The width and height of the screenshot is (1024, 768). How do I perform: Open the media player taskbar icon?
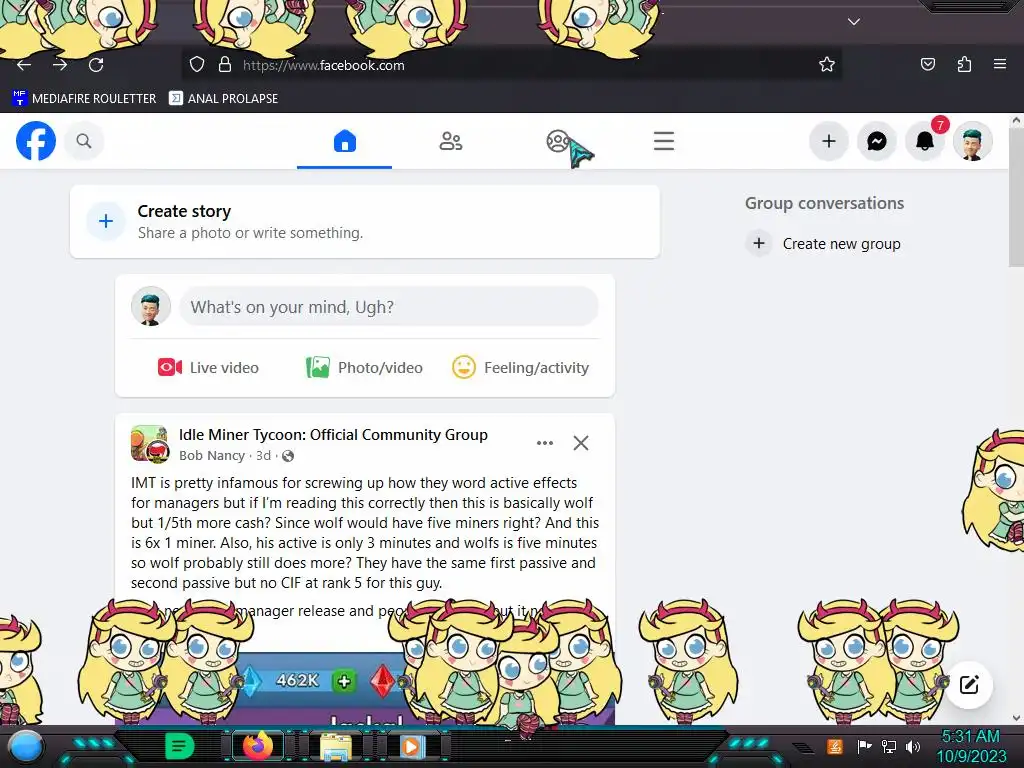pos(411,746)
